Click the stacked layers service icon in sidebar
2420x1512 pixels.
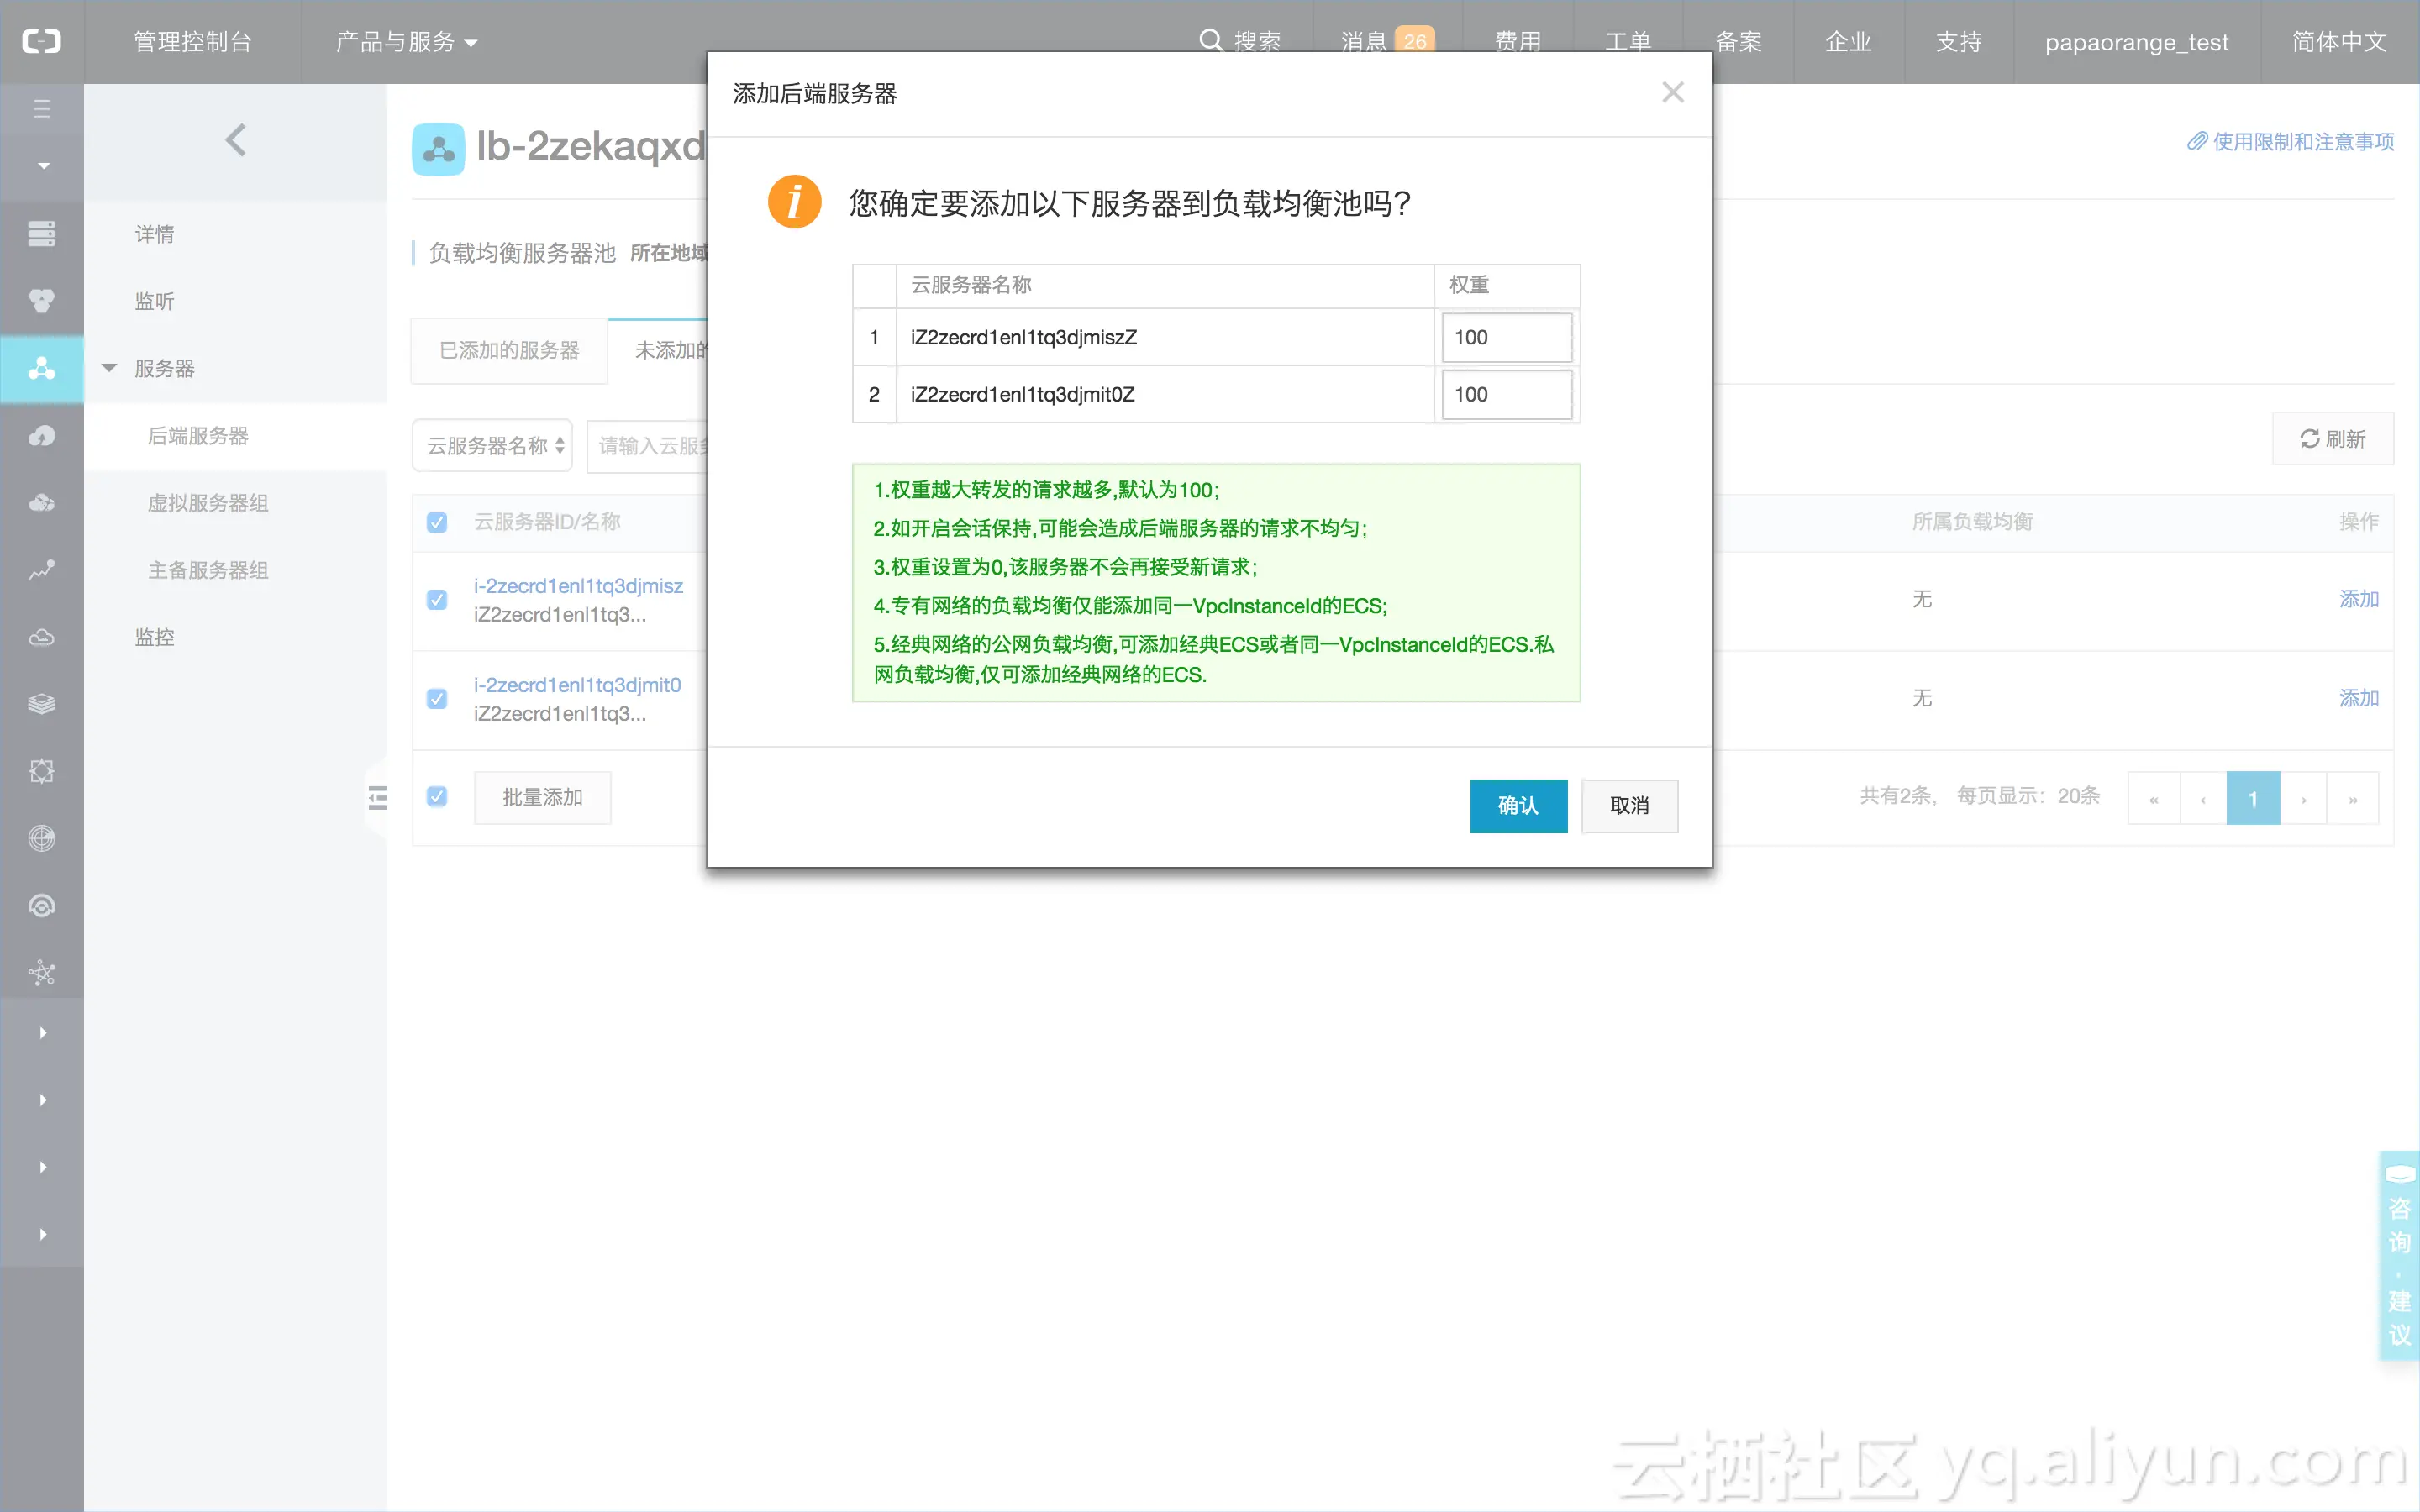click(42, 703)
